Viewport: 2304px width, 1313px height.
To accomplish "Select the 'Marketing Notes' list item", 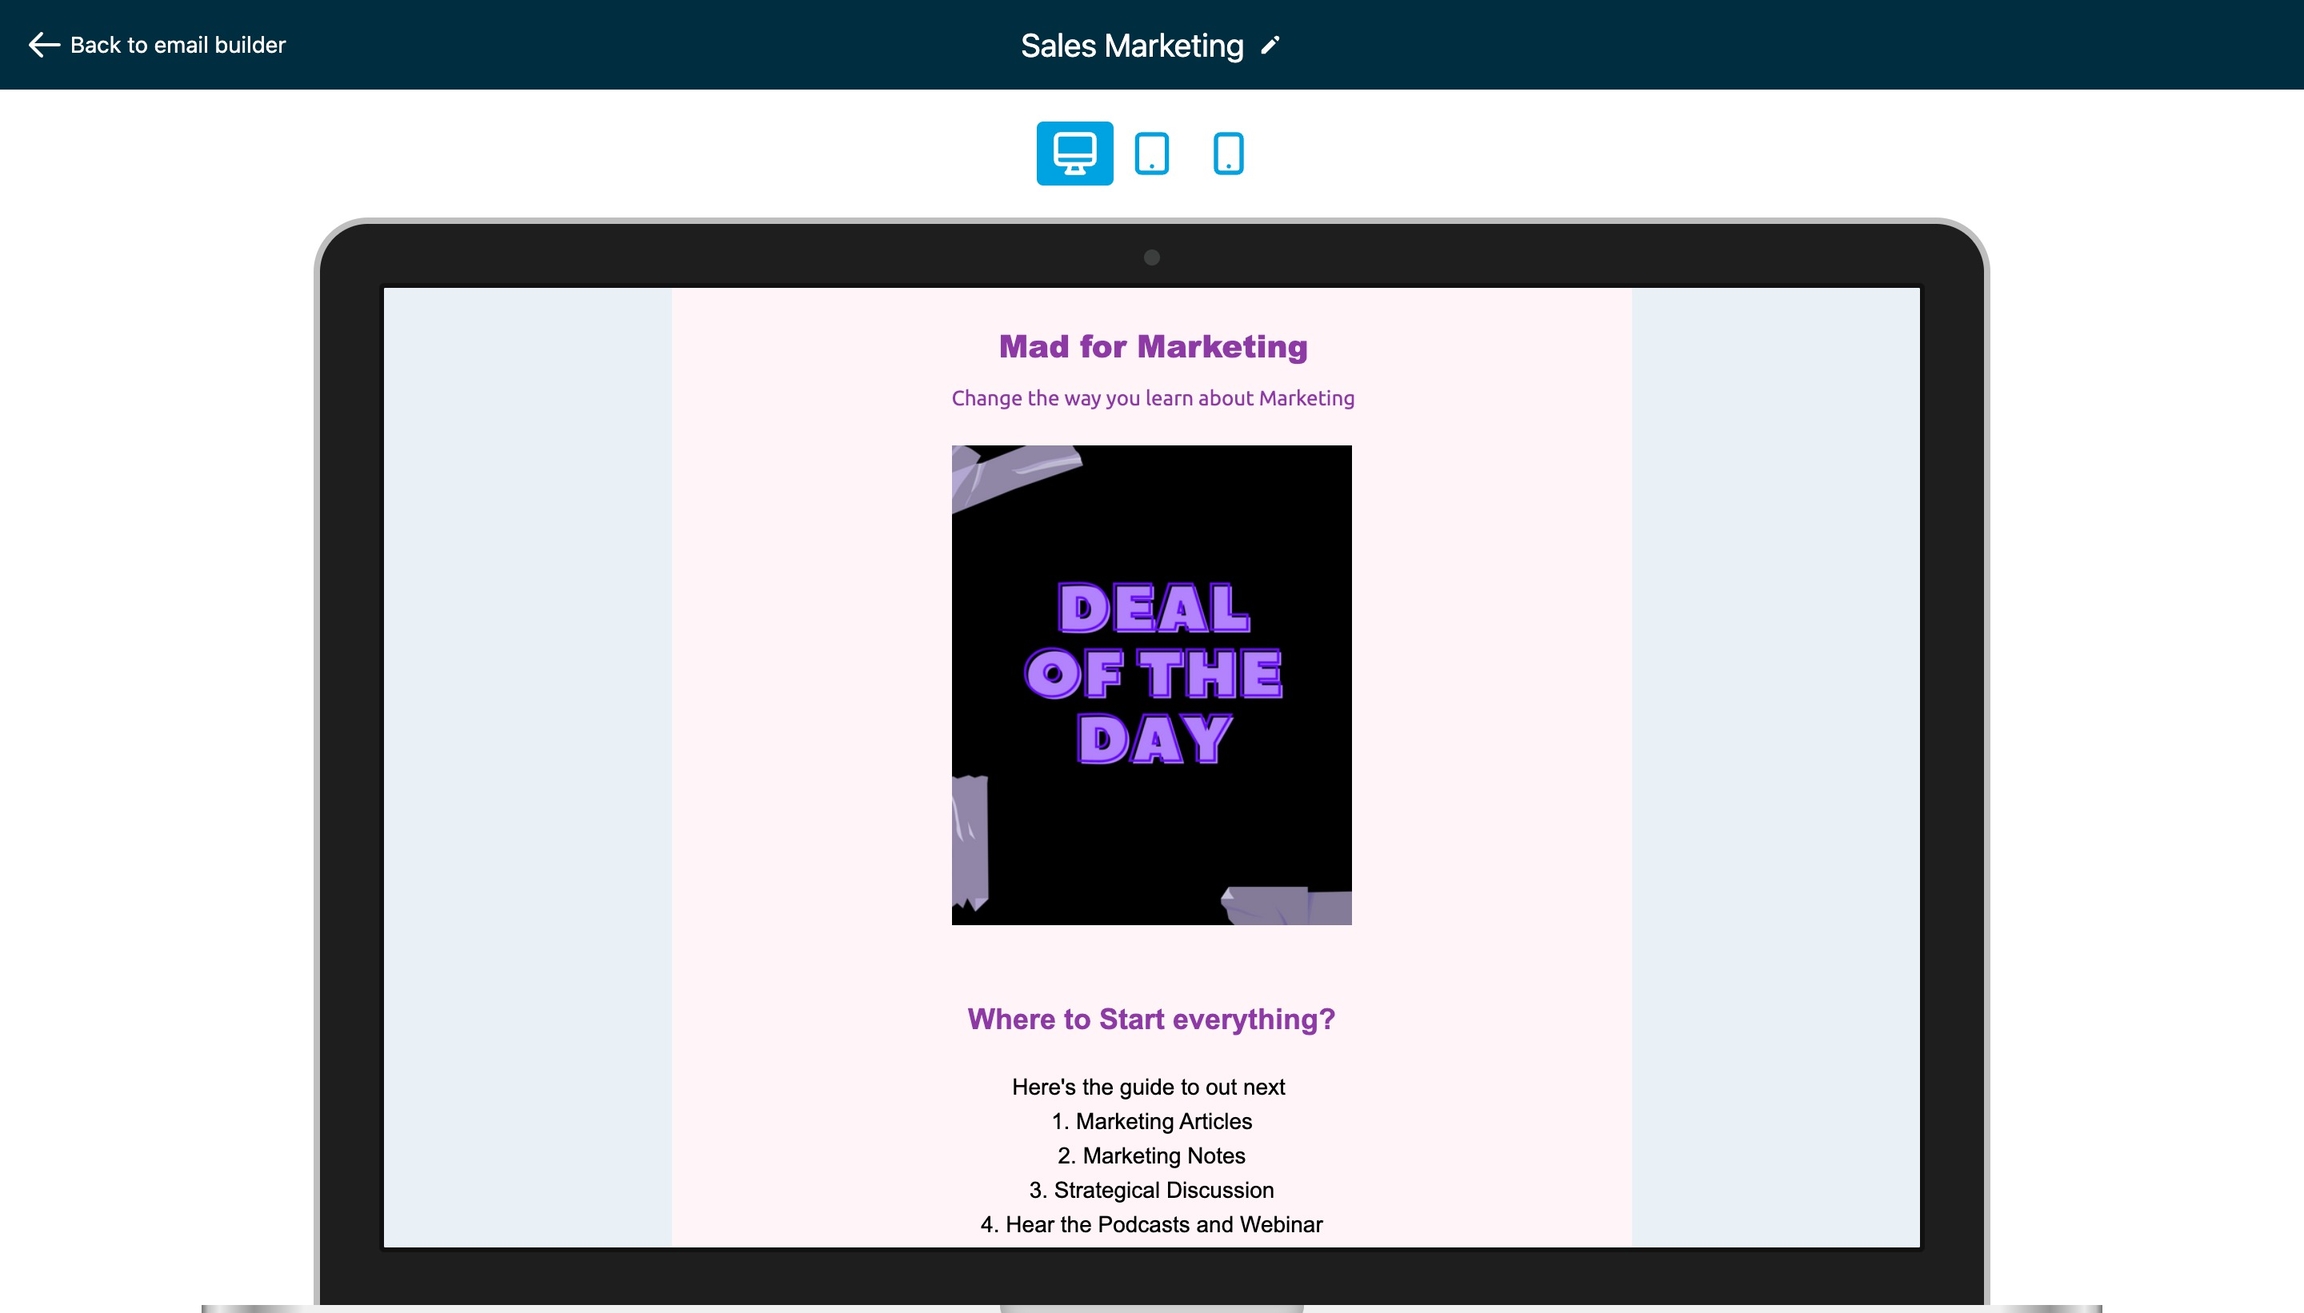I will [1152, 1156].
